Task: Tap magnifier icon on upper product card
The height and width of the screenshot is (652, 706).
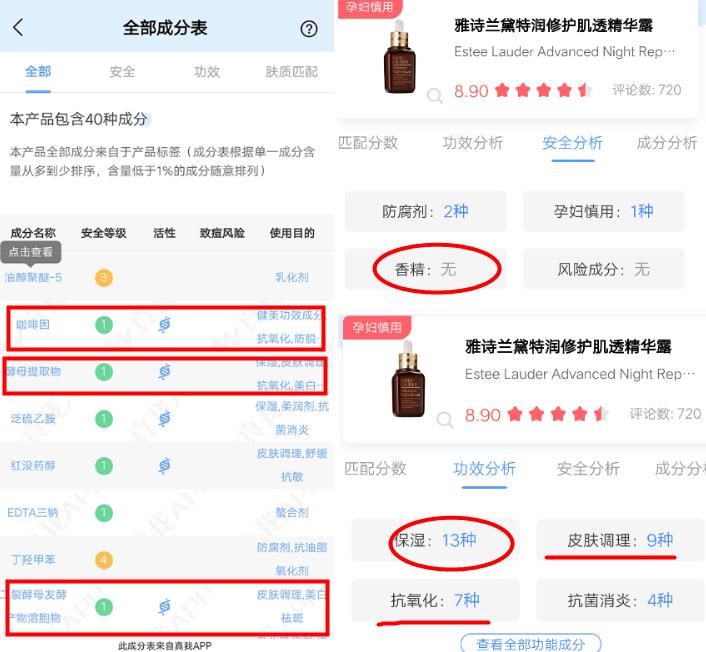Action: (x=434, y=95)
